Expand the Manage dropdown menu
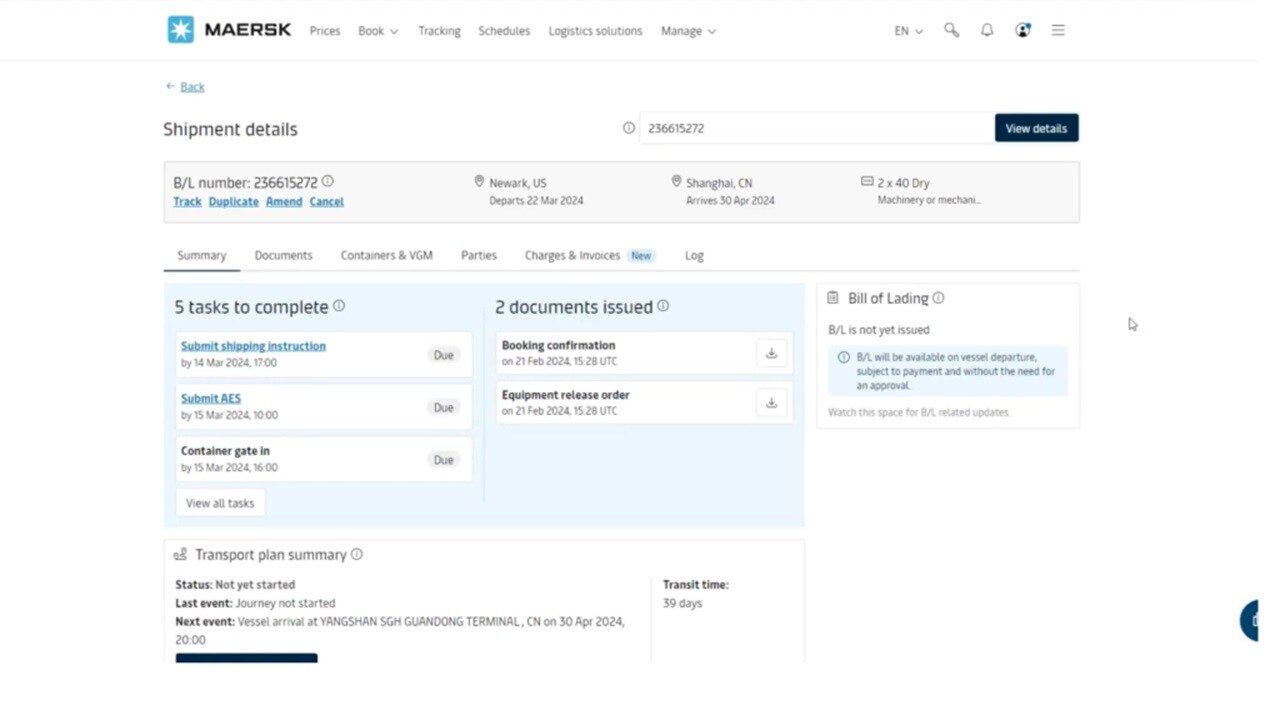This screenshot has height=720, width=1280. (x=688, y=31)
